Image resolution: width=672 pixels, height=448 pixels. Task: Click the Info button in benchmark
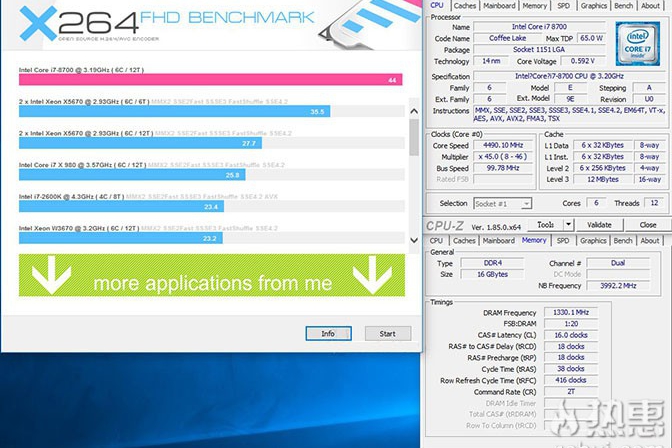[328, 334]
